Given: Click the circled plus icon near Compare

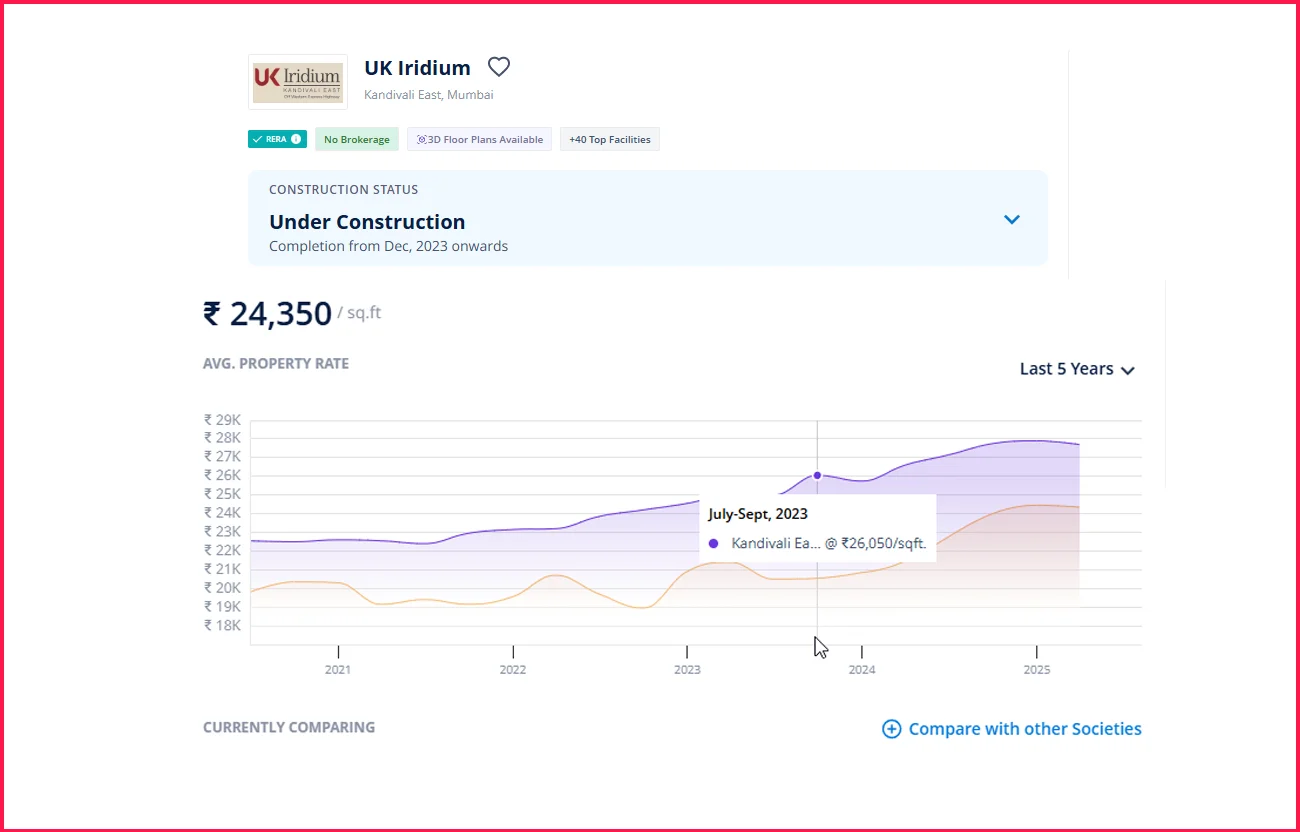Looking at the screenshot, I should pos(891,729).
